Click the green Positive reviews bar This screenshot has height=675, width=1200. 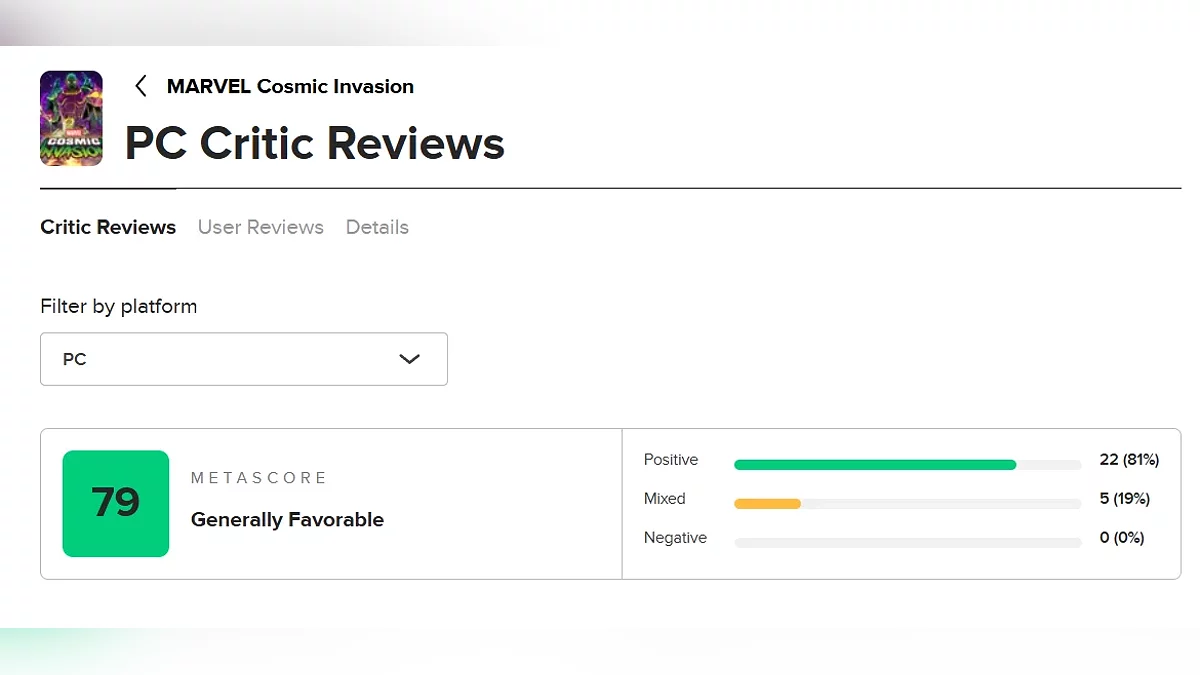[875, 465]
